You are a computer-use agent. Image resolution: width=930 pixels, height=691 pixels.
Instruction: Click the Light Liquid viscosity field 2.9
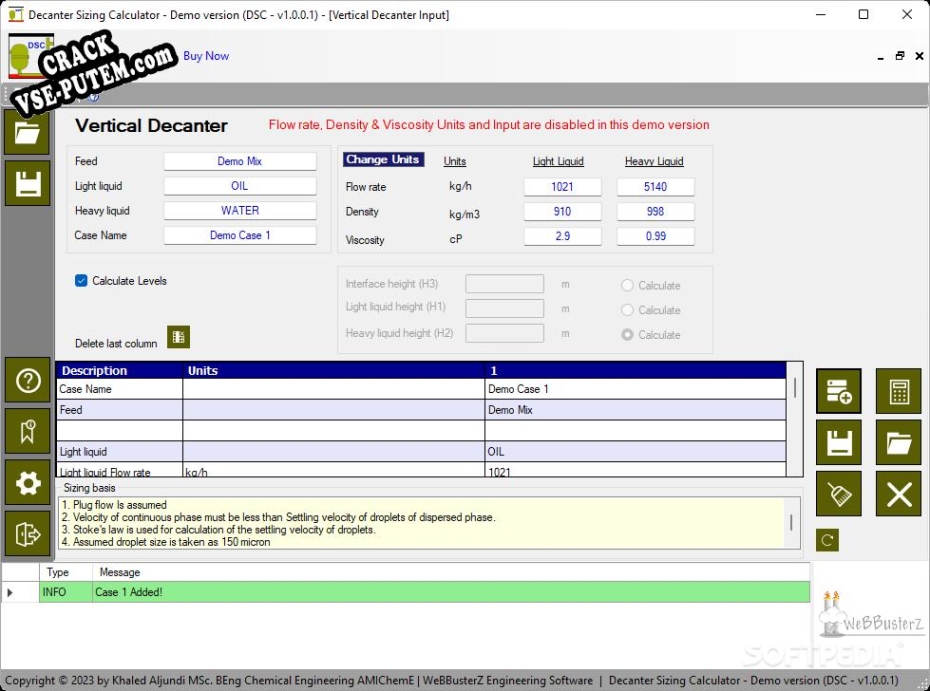coord(562,236)
